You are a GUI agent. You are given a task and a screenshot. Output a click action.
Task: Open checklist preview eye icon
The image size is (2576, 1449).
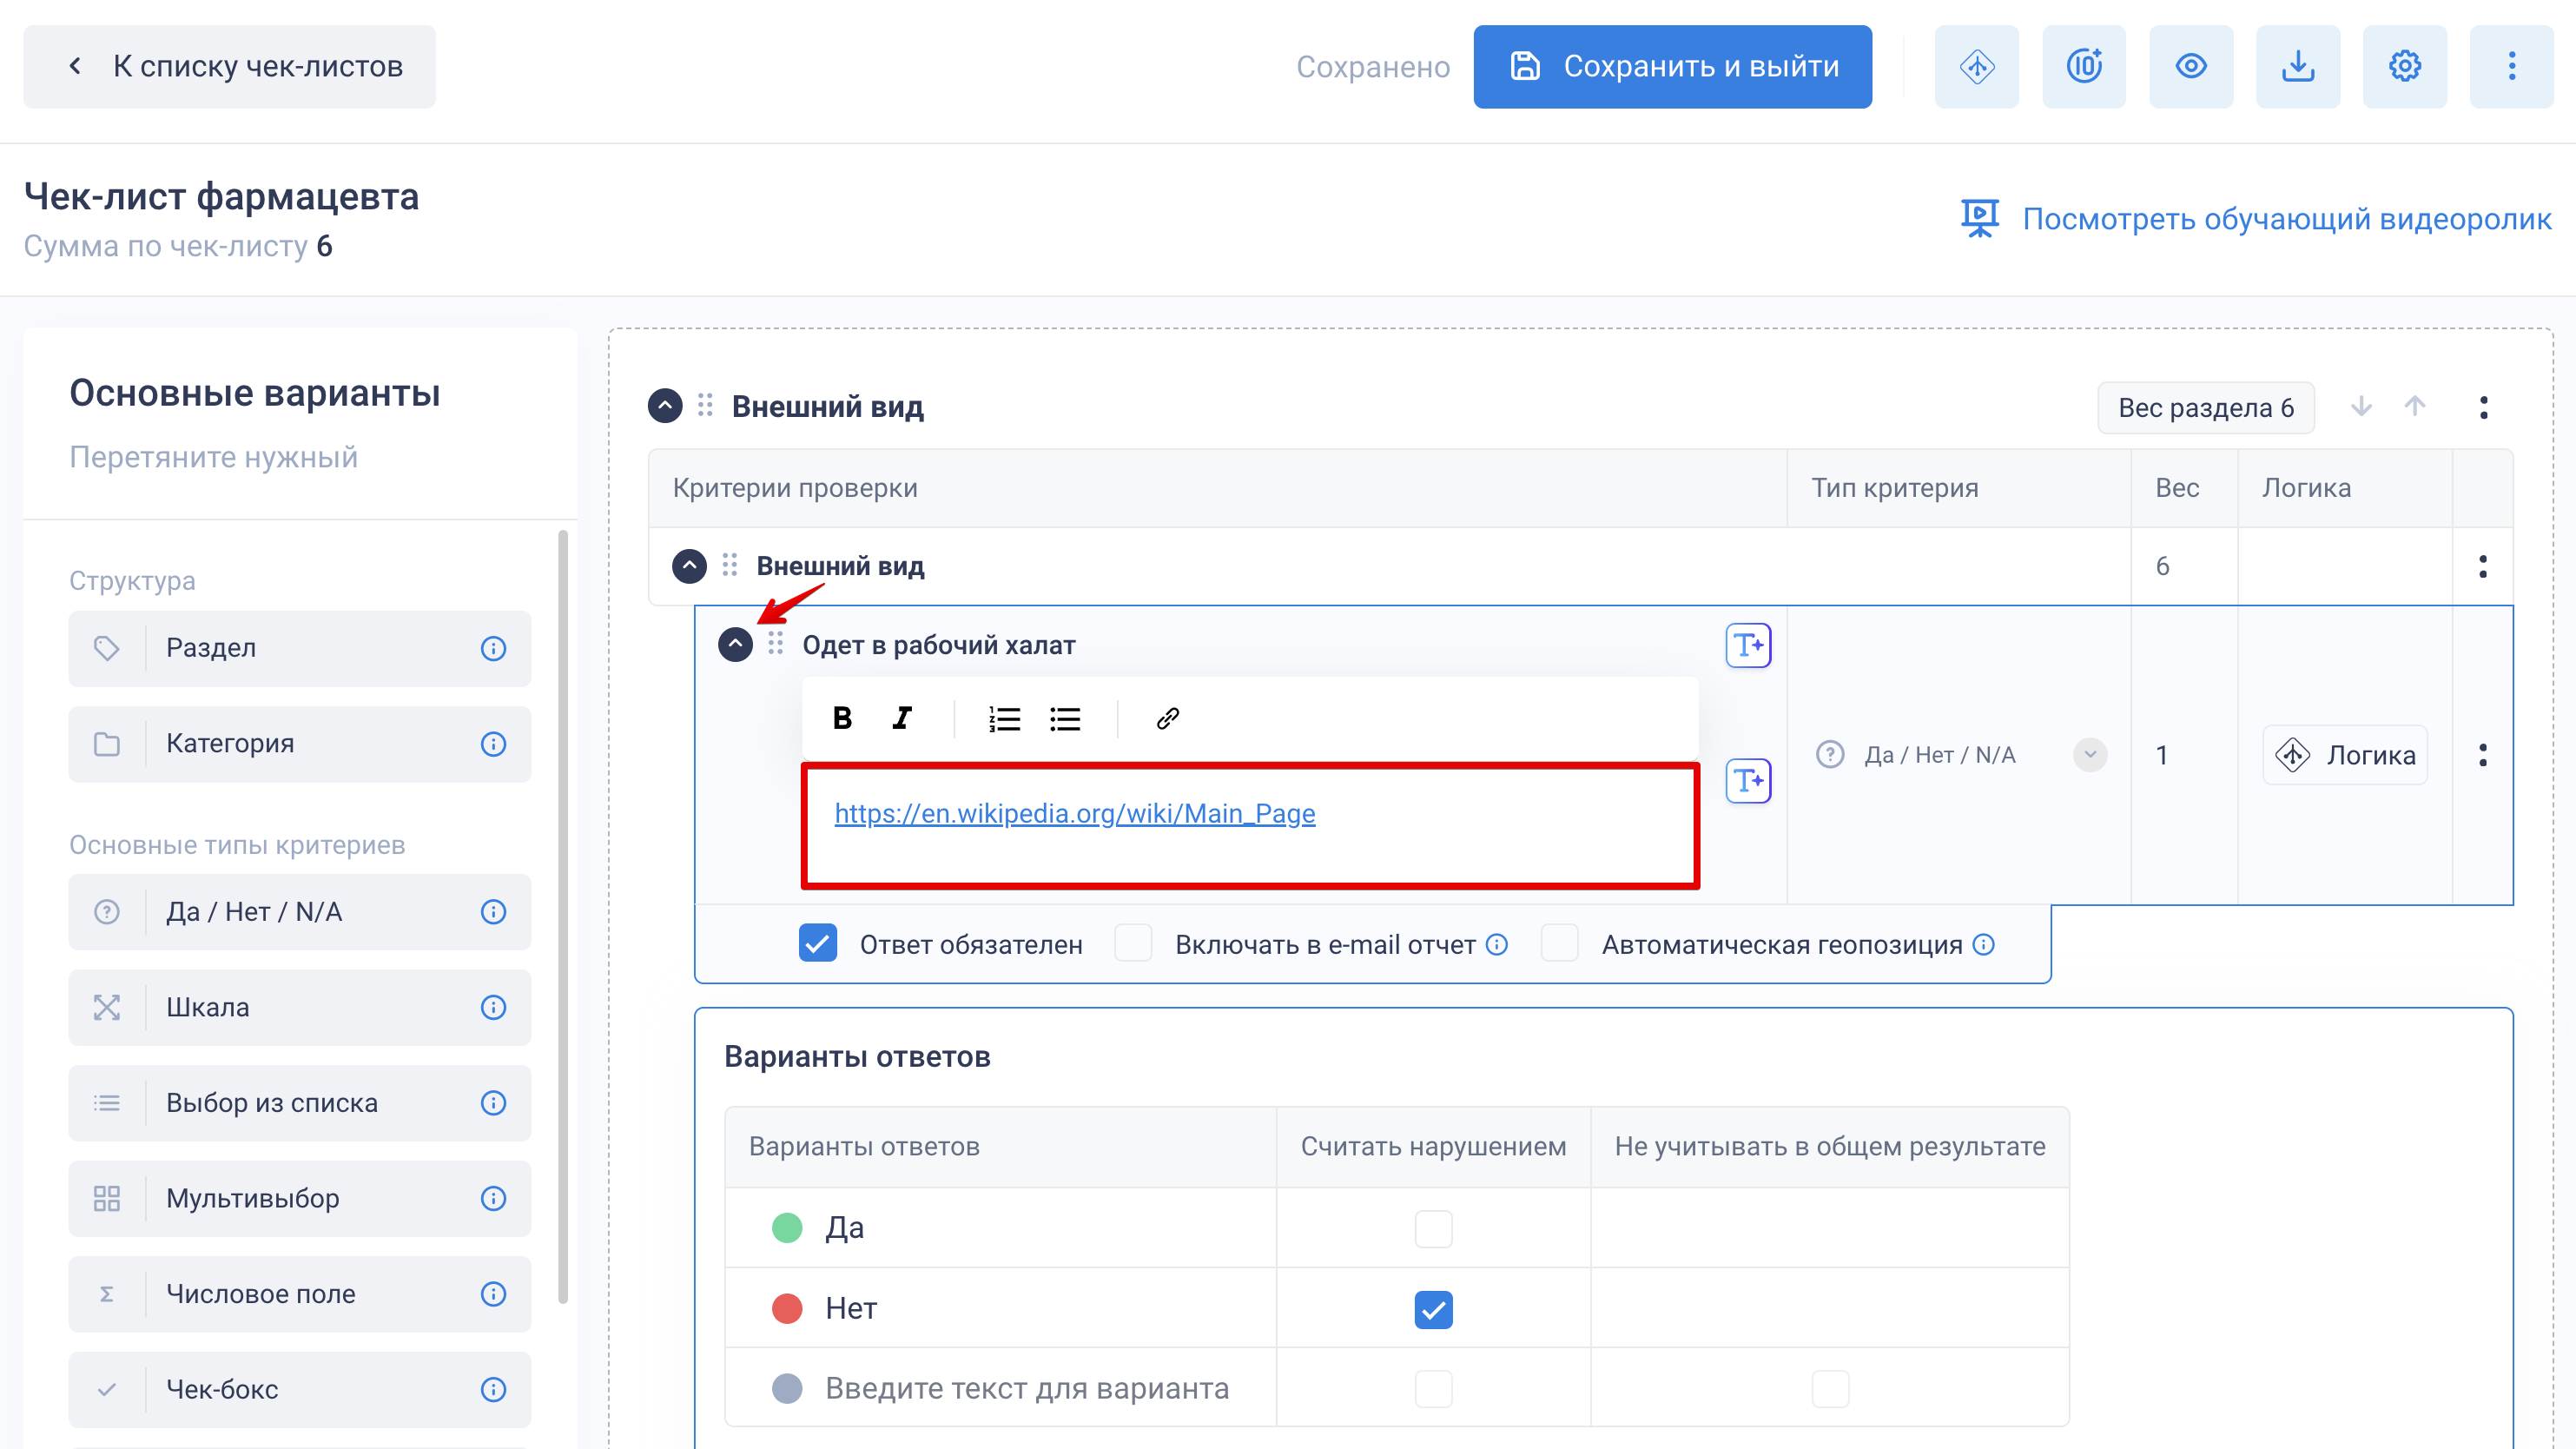click(2190, 66)
